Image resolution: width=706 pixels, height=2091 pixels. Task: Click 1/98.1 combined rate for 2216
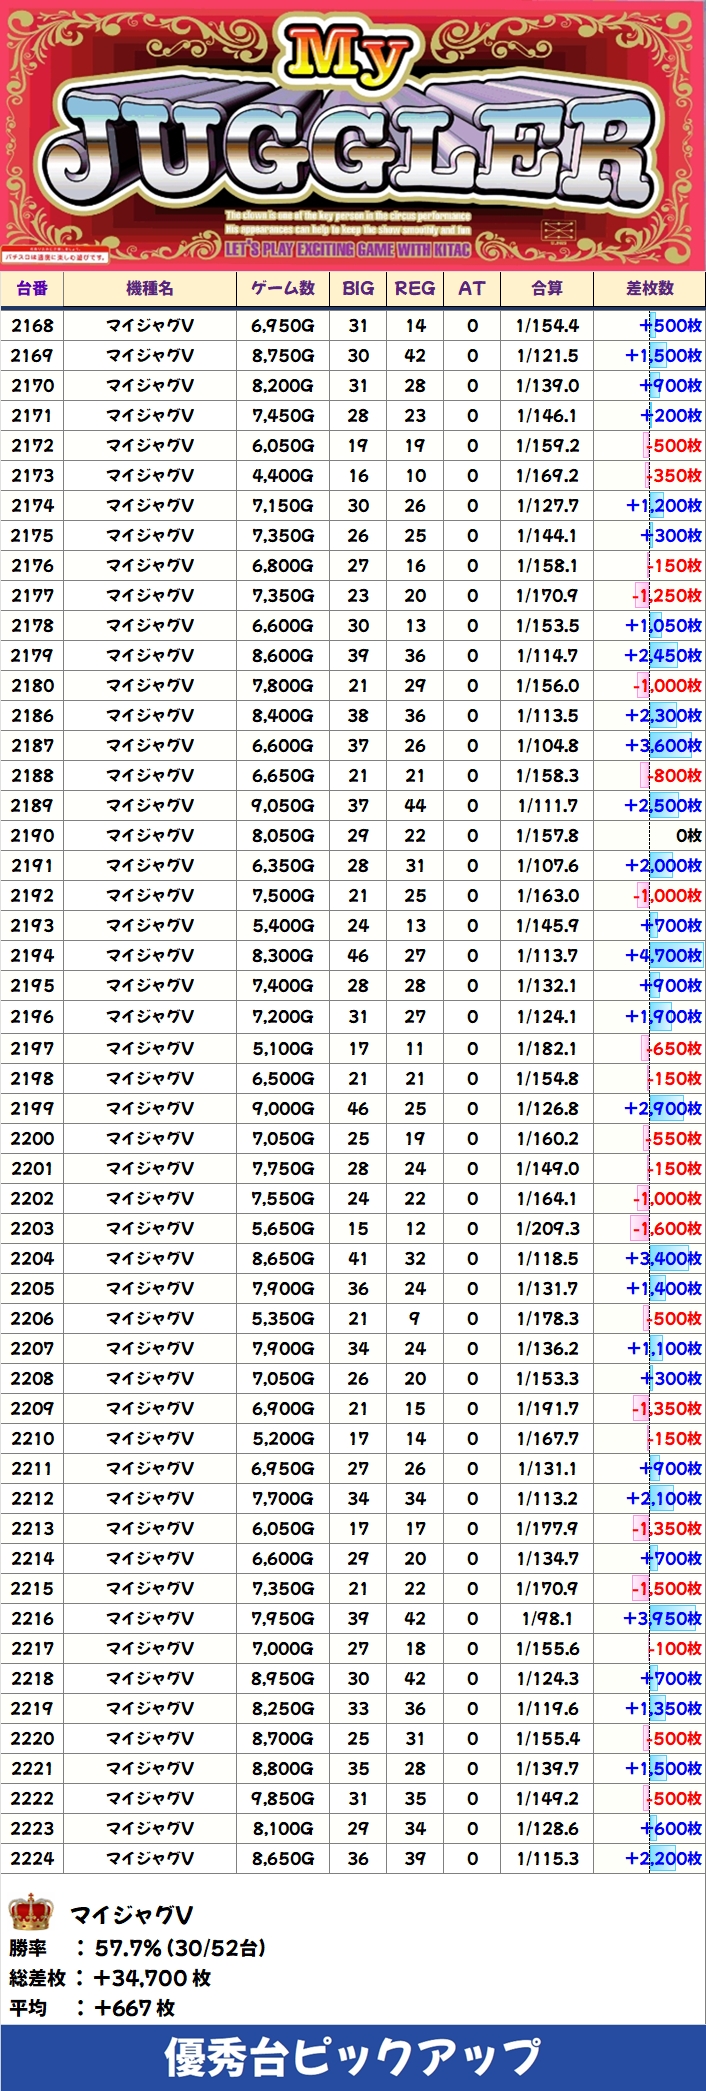point(547,1618)
